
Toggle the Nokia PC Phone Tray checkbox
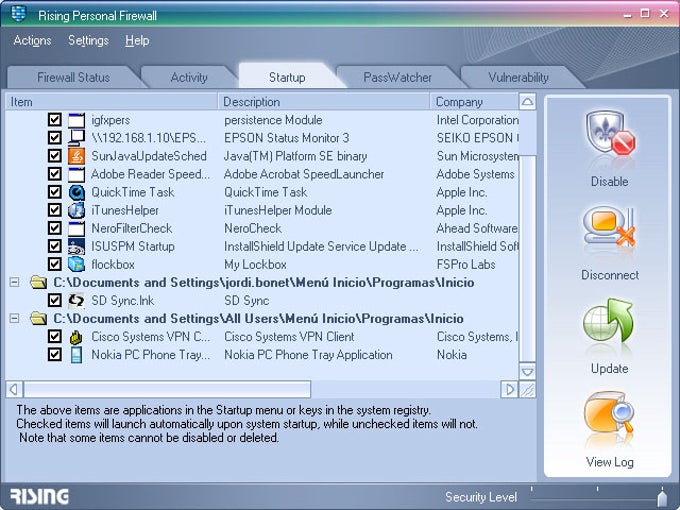(x=55, y=355)
